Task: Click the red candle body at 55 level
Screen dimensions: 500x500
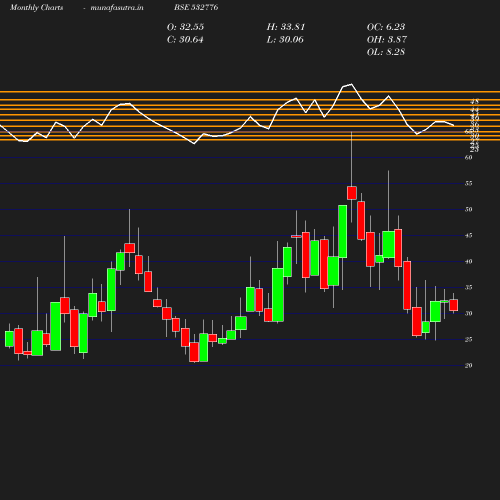Action: (352, 193)
